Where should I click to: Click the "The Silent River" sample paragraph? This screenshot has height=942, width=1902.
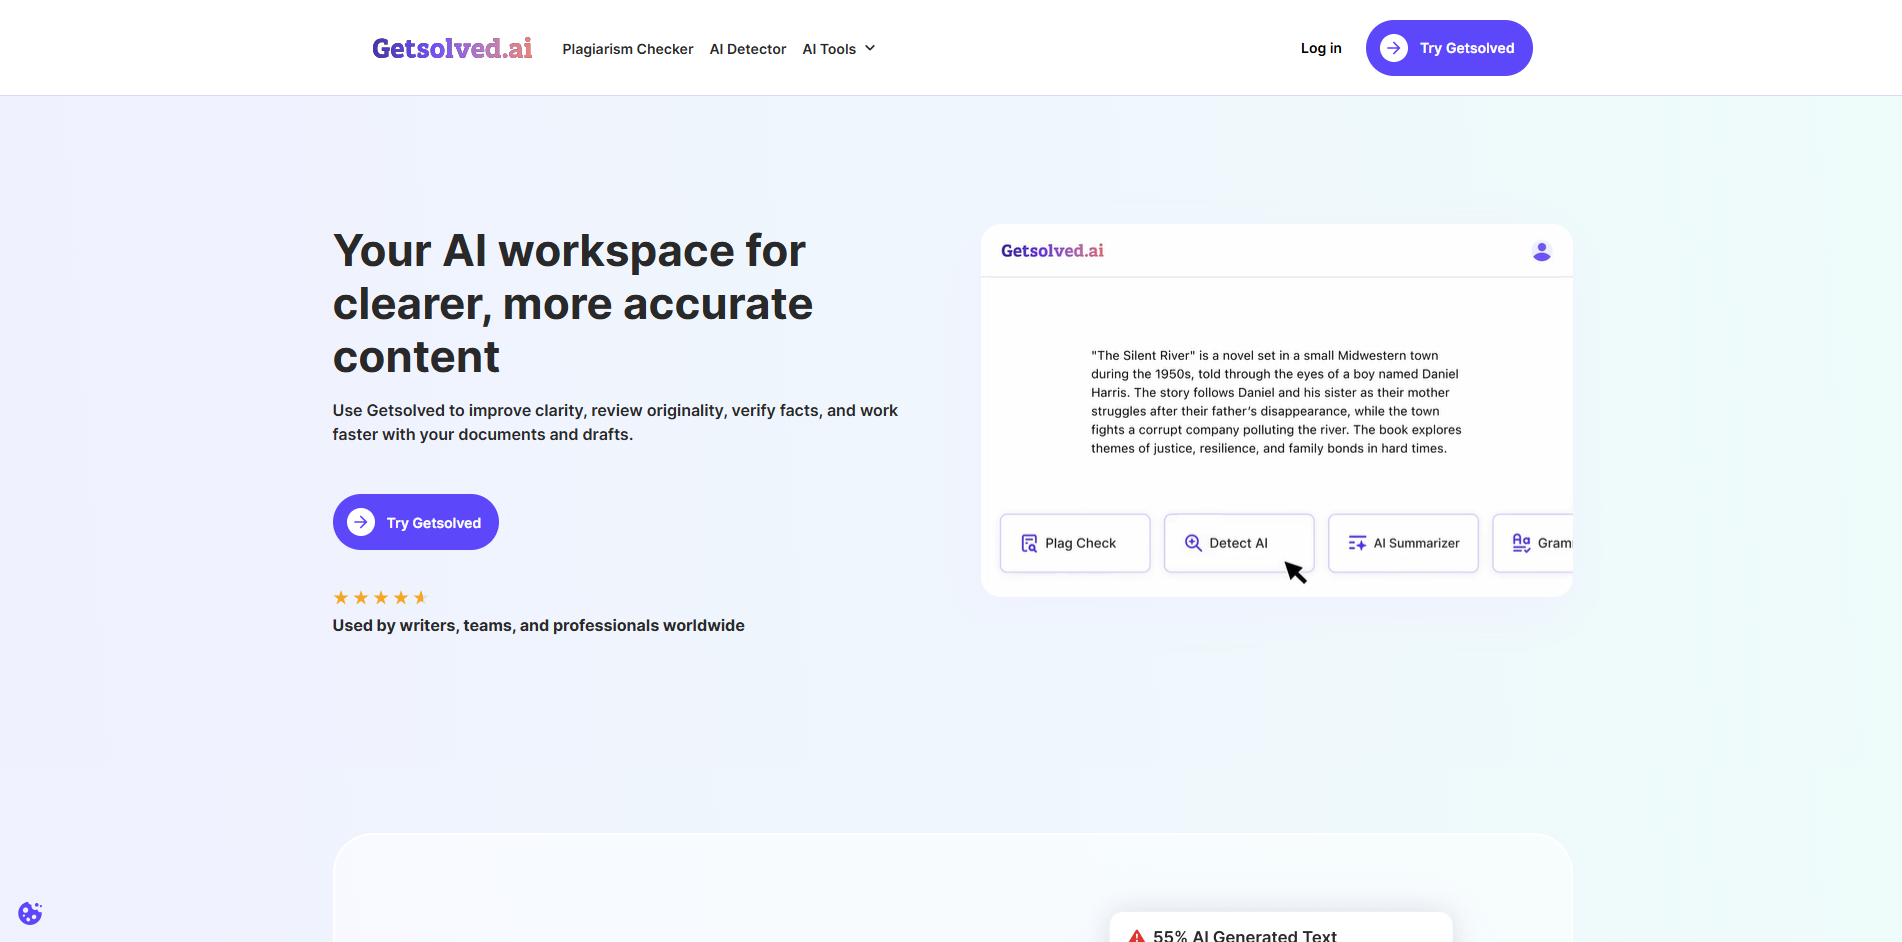point(1276,402)
